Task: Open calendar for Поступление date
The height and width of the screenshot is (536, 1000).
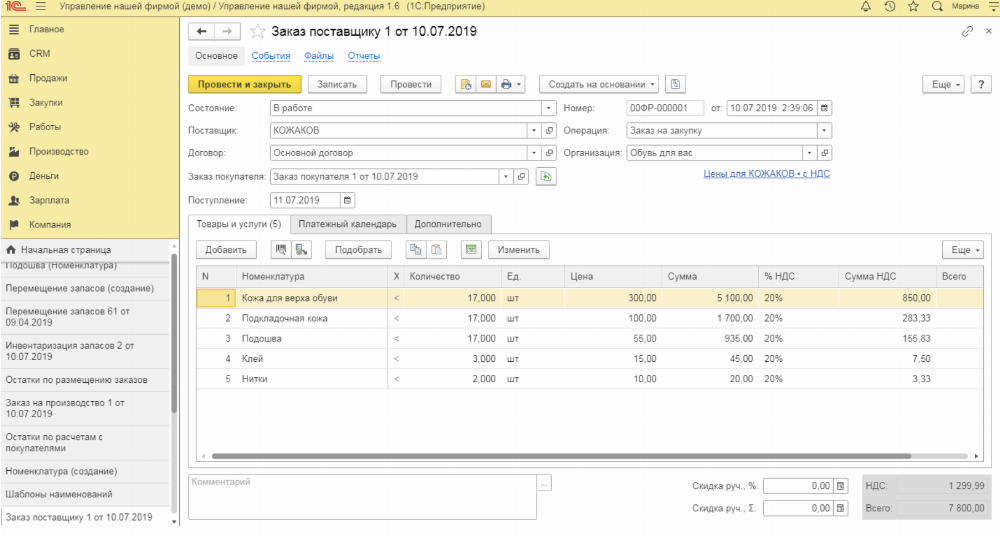Action: click(348, 200)
